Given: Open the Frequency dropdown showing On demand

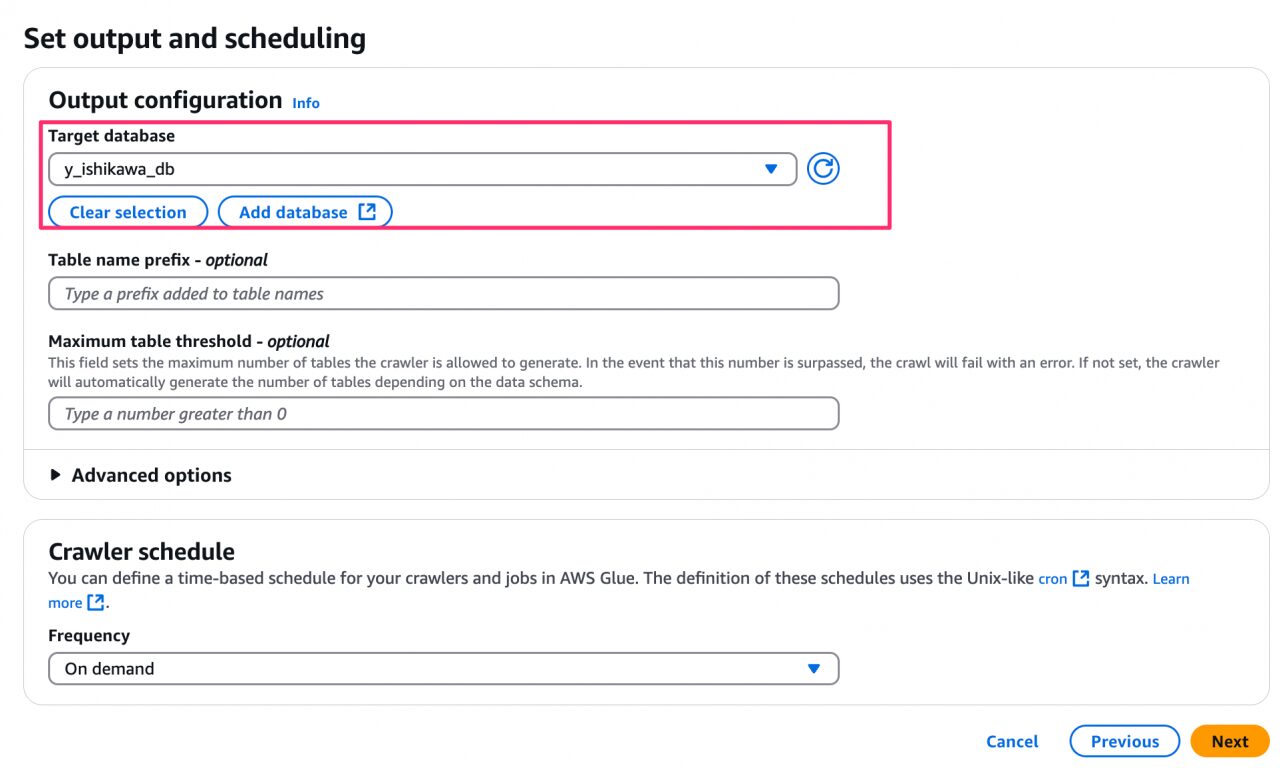Looking at the screenshot, I should 443,668.
